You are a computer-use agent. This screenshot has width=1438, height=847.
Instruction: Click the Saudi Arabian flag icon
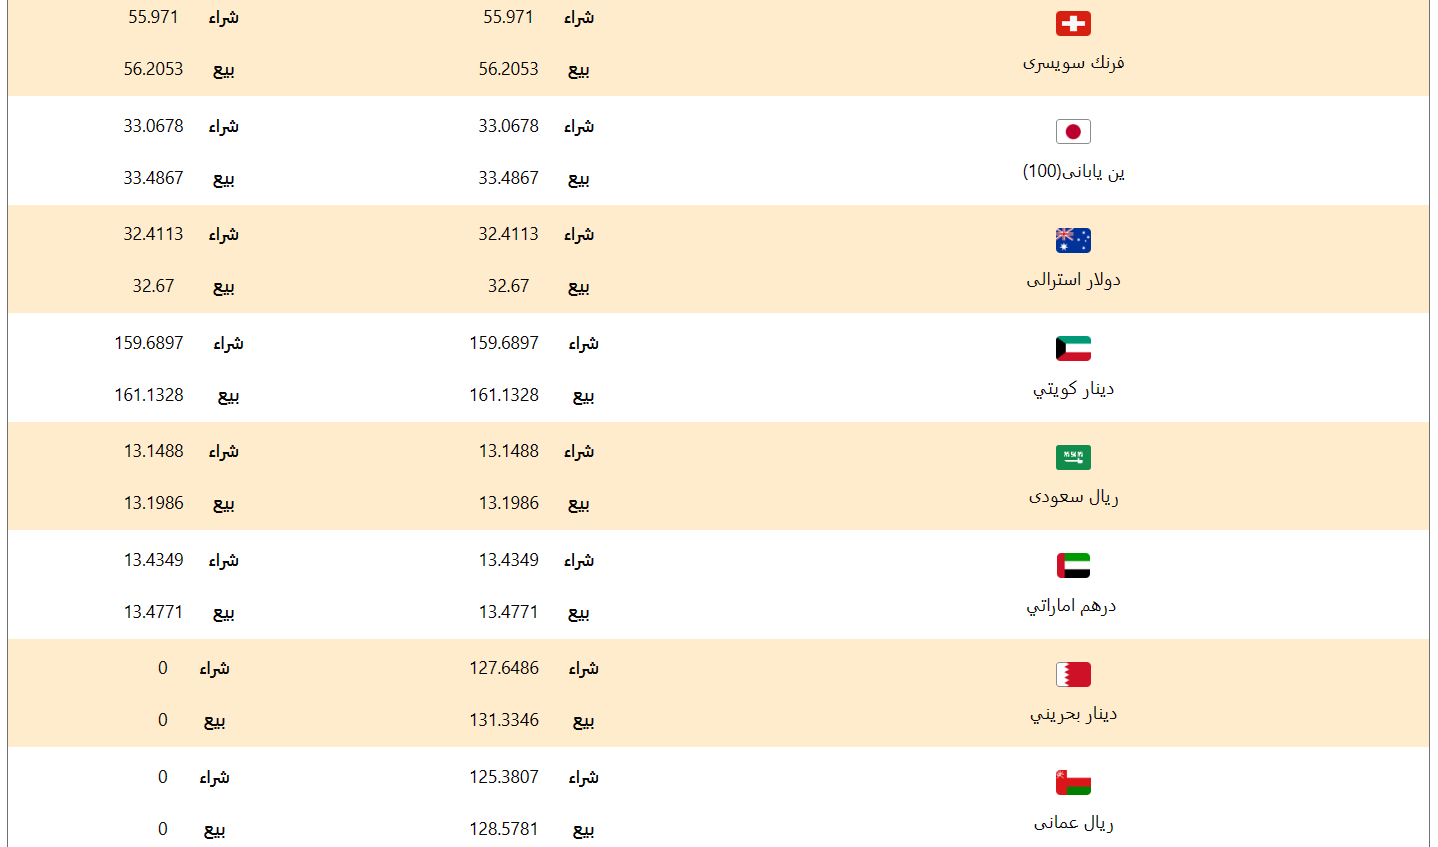[1073, 457]
